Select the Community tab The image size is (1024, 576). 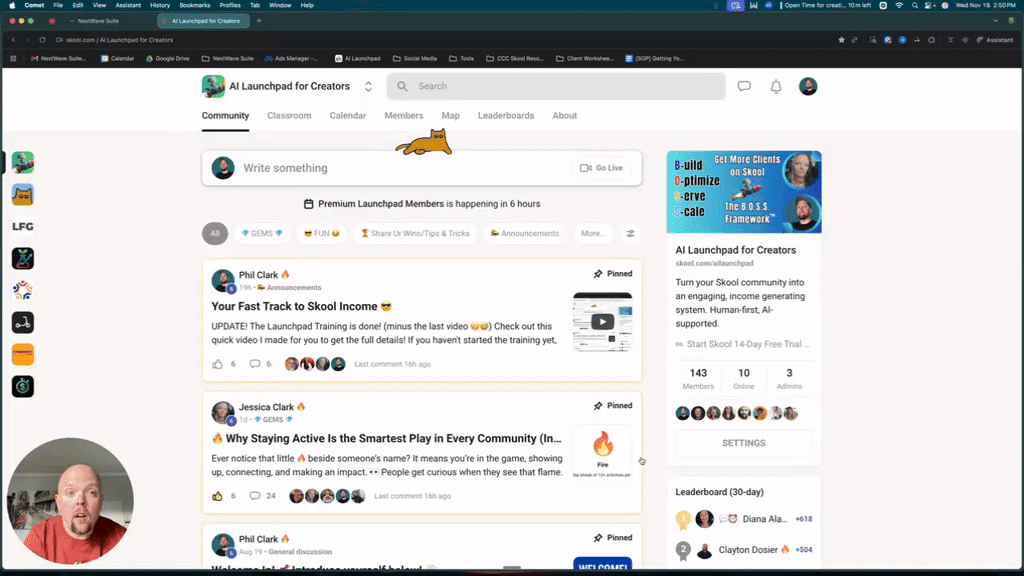(225, 116)
